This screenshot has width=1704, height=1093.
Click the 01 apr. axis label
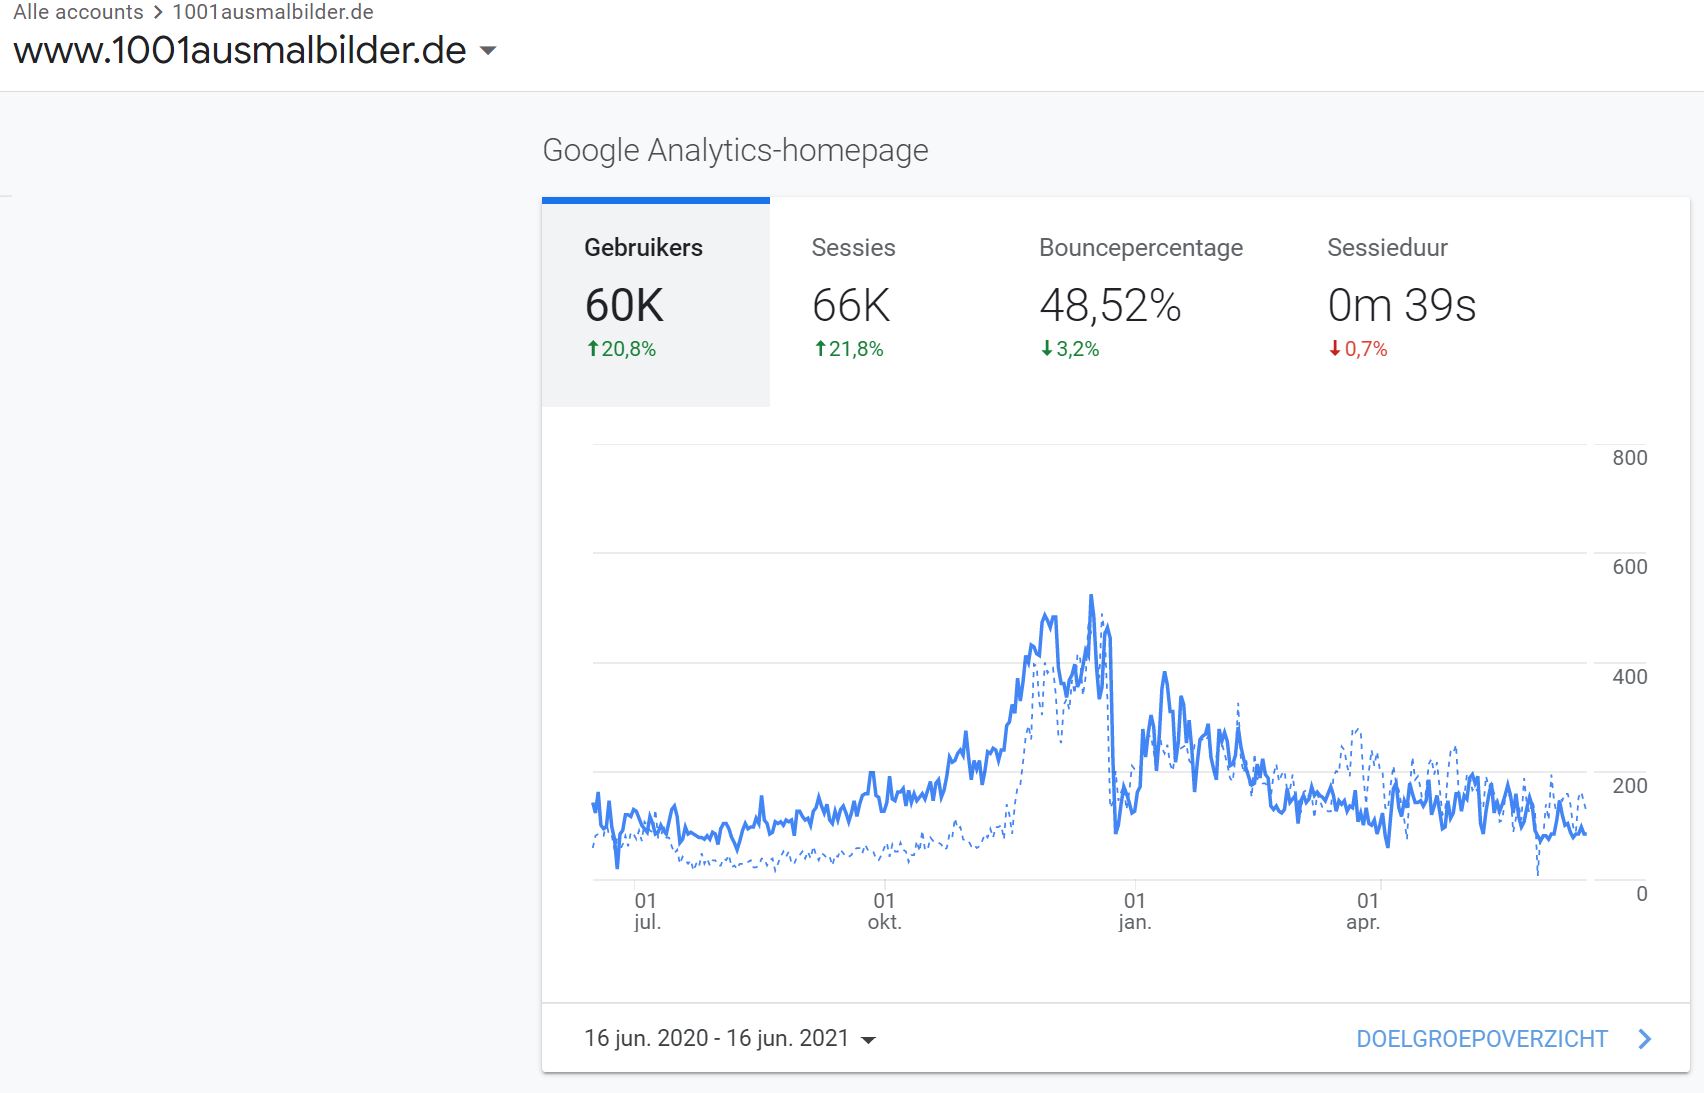1365,911
